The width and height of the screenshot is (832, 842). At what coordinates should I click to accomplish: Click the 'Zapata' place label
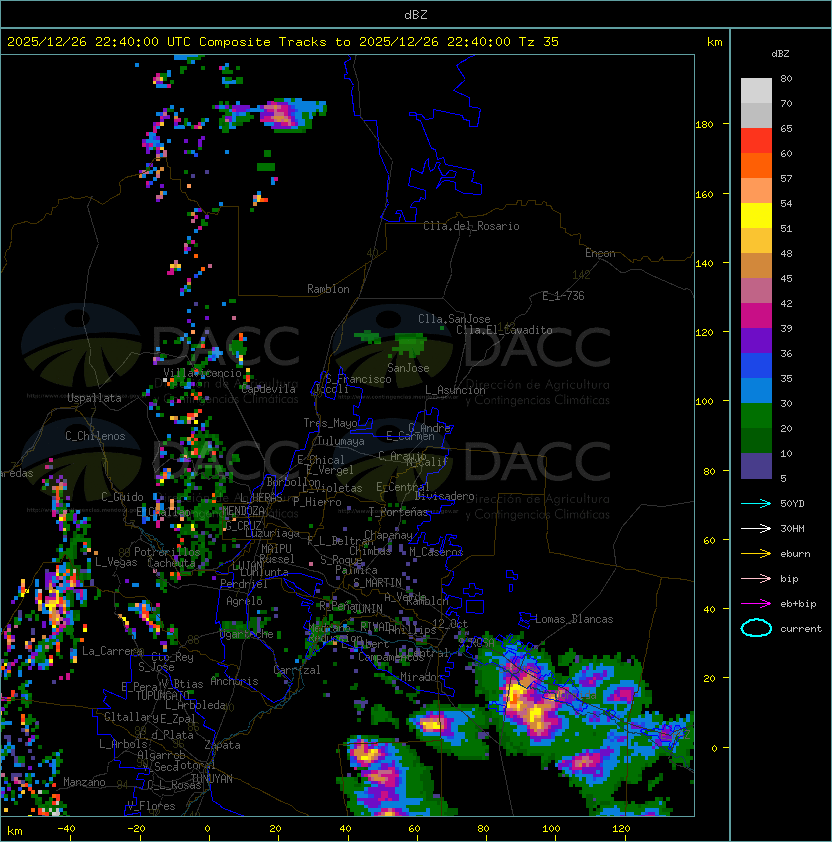pyautogui.click(x=222, y=745)
